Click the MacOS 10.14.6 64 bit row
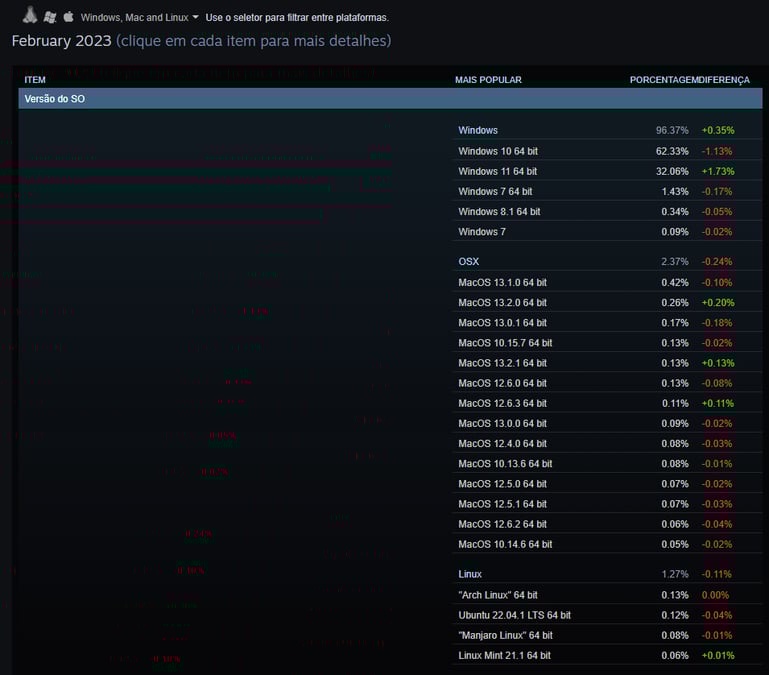This screenshot has width=769, height=675. coord(607,544)
